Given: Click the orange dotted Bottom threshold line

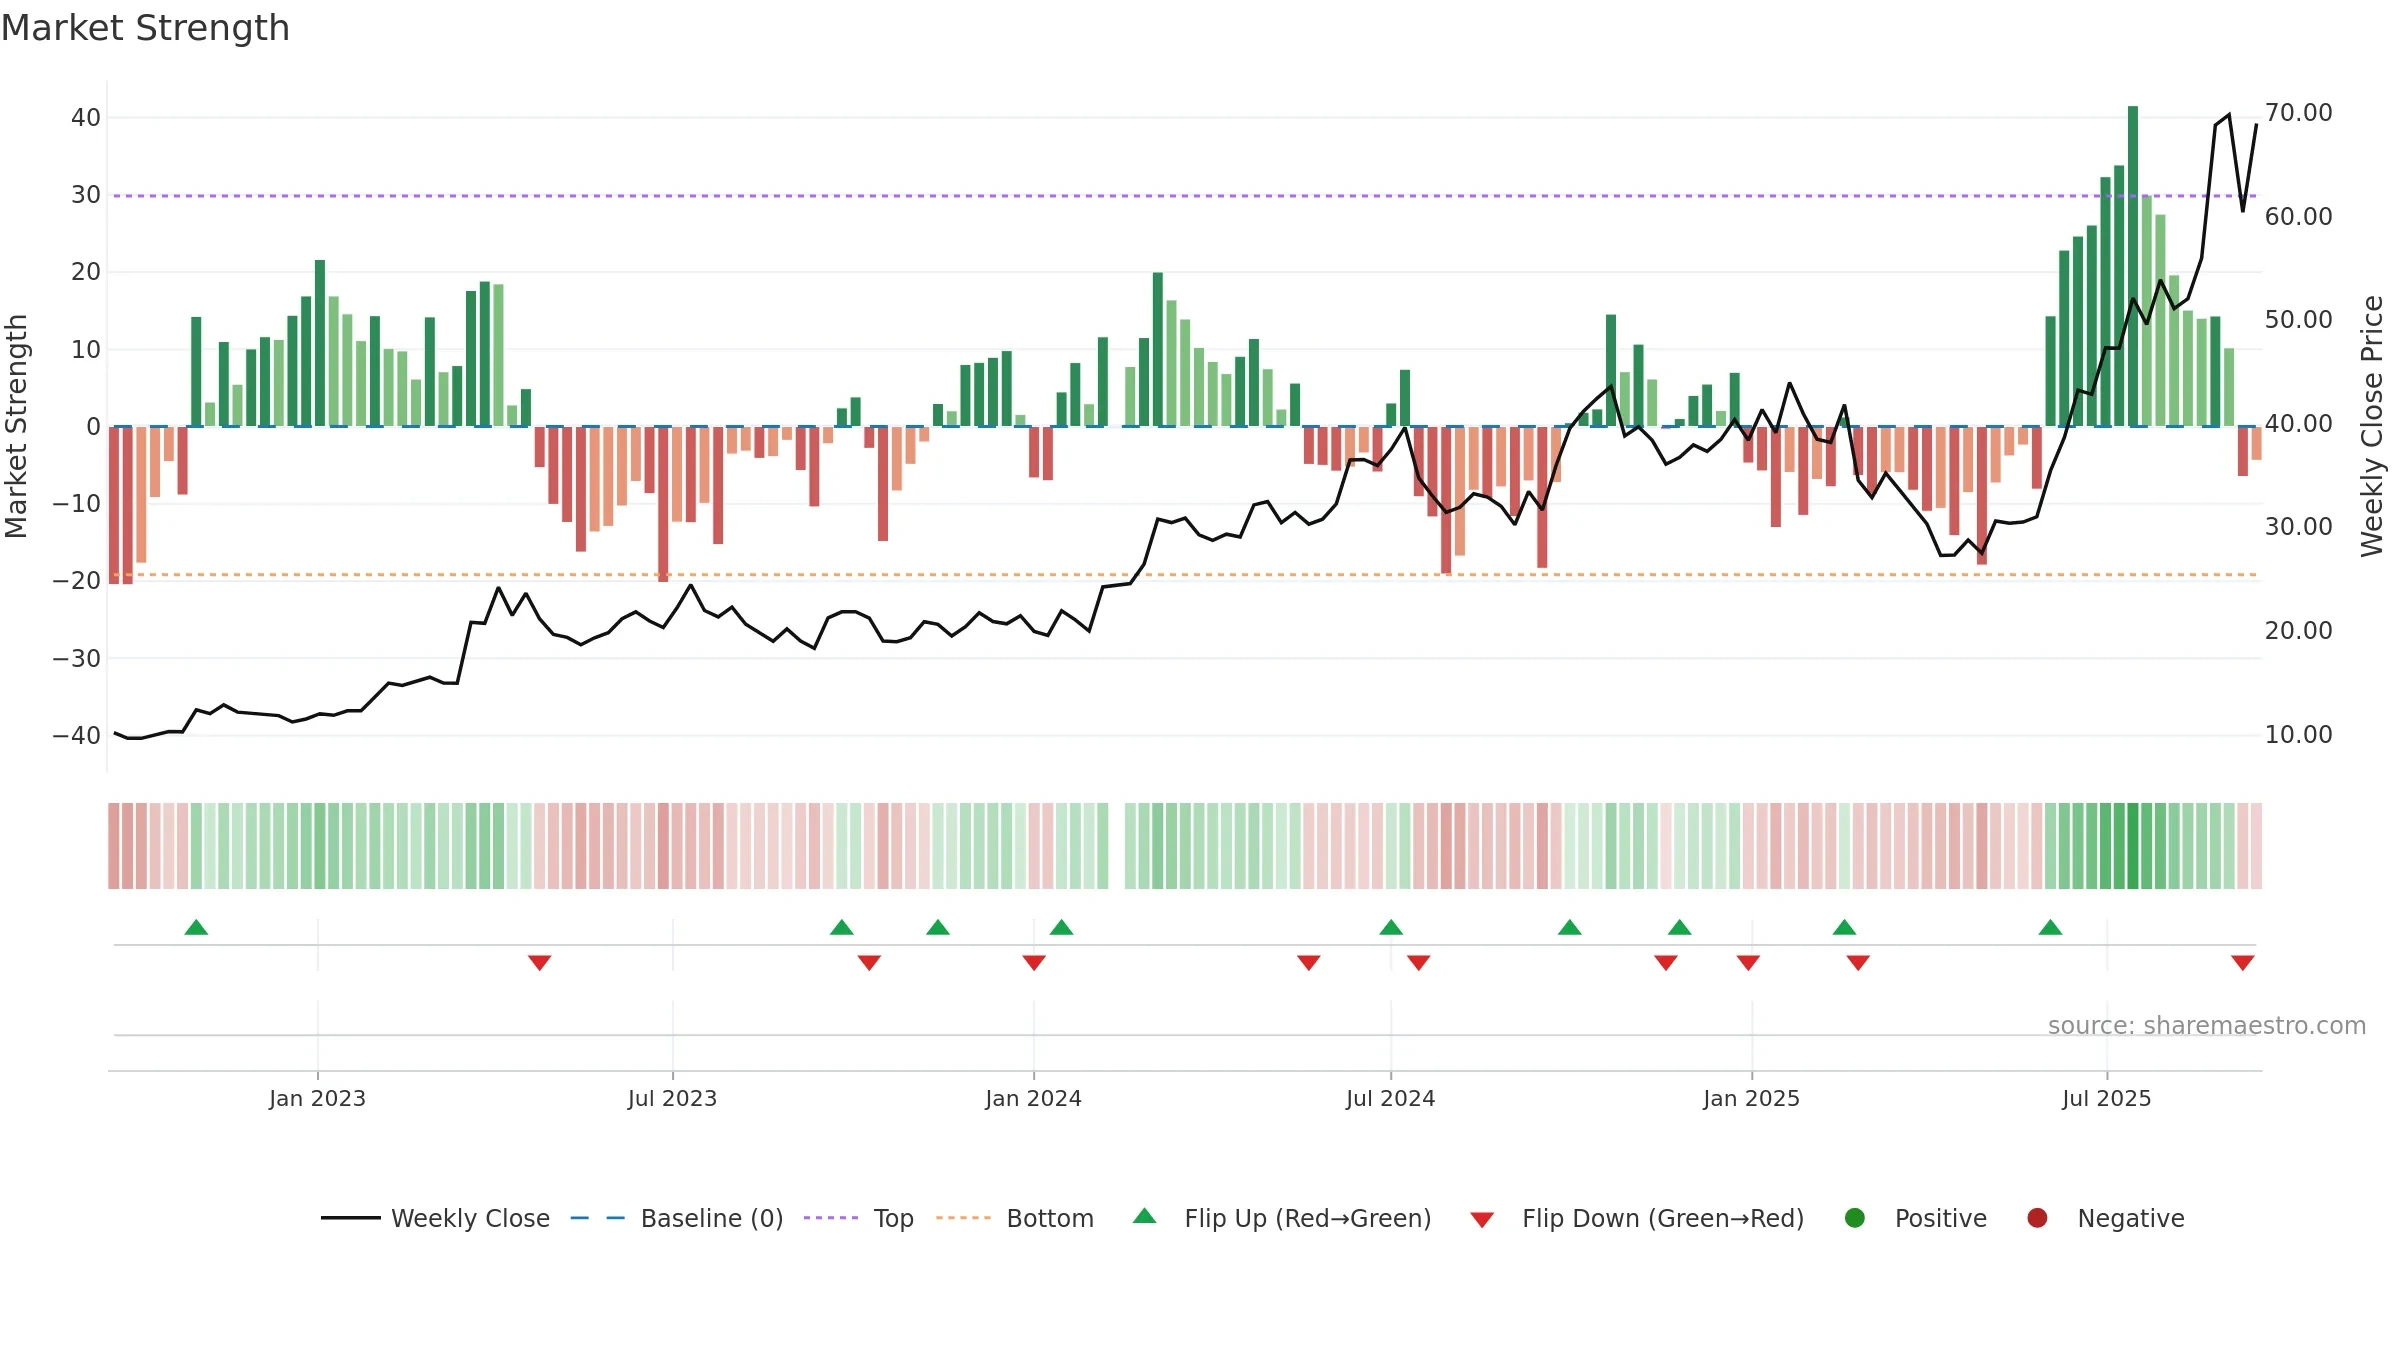Looking at the screenshot, I should point(1185,574).
